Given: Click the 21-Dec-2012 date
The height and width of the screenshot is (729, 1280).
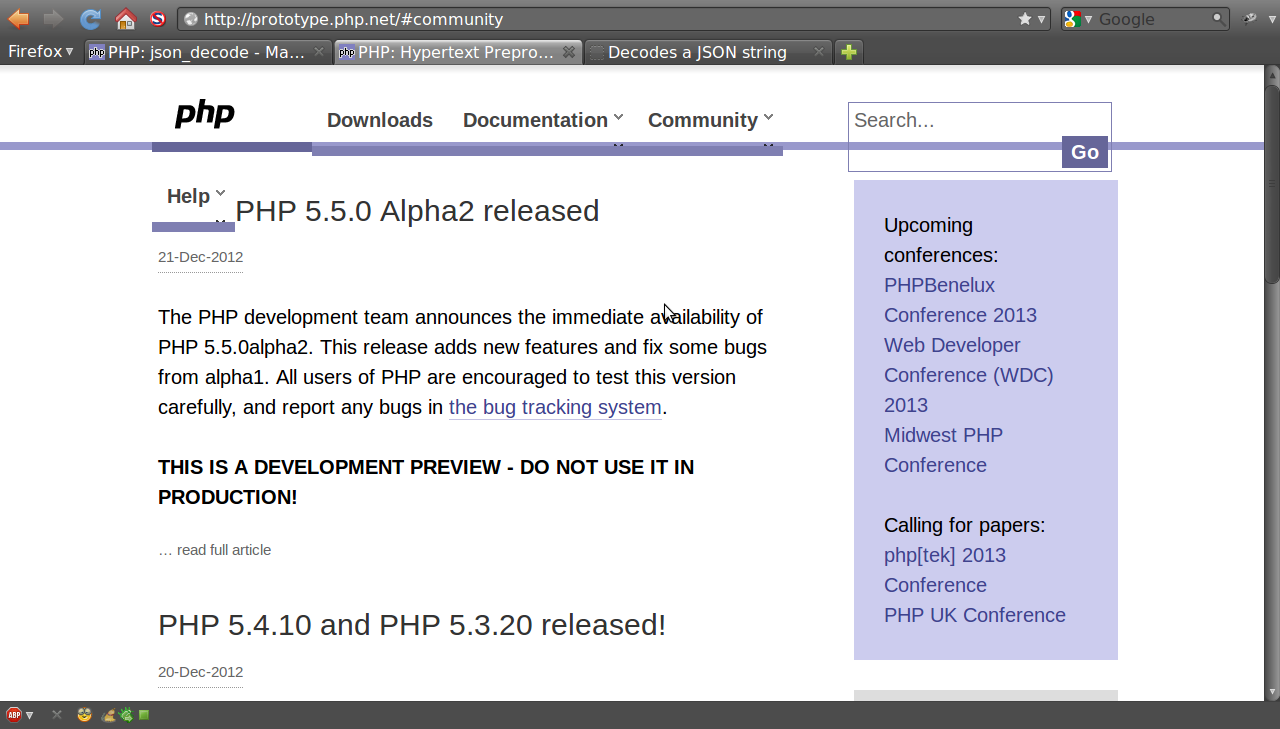Looking at the screenshot, I should [x=200, y=257].
